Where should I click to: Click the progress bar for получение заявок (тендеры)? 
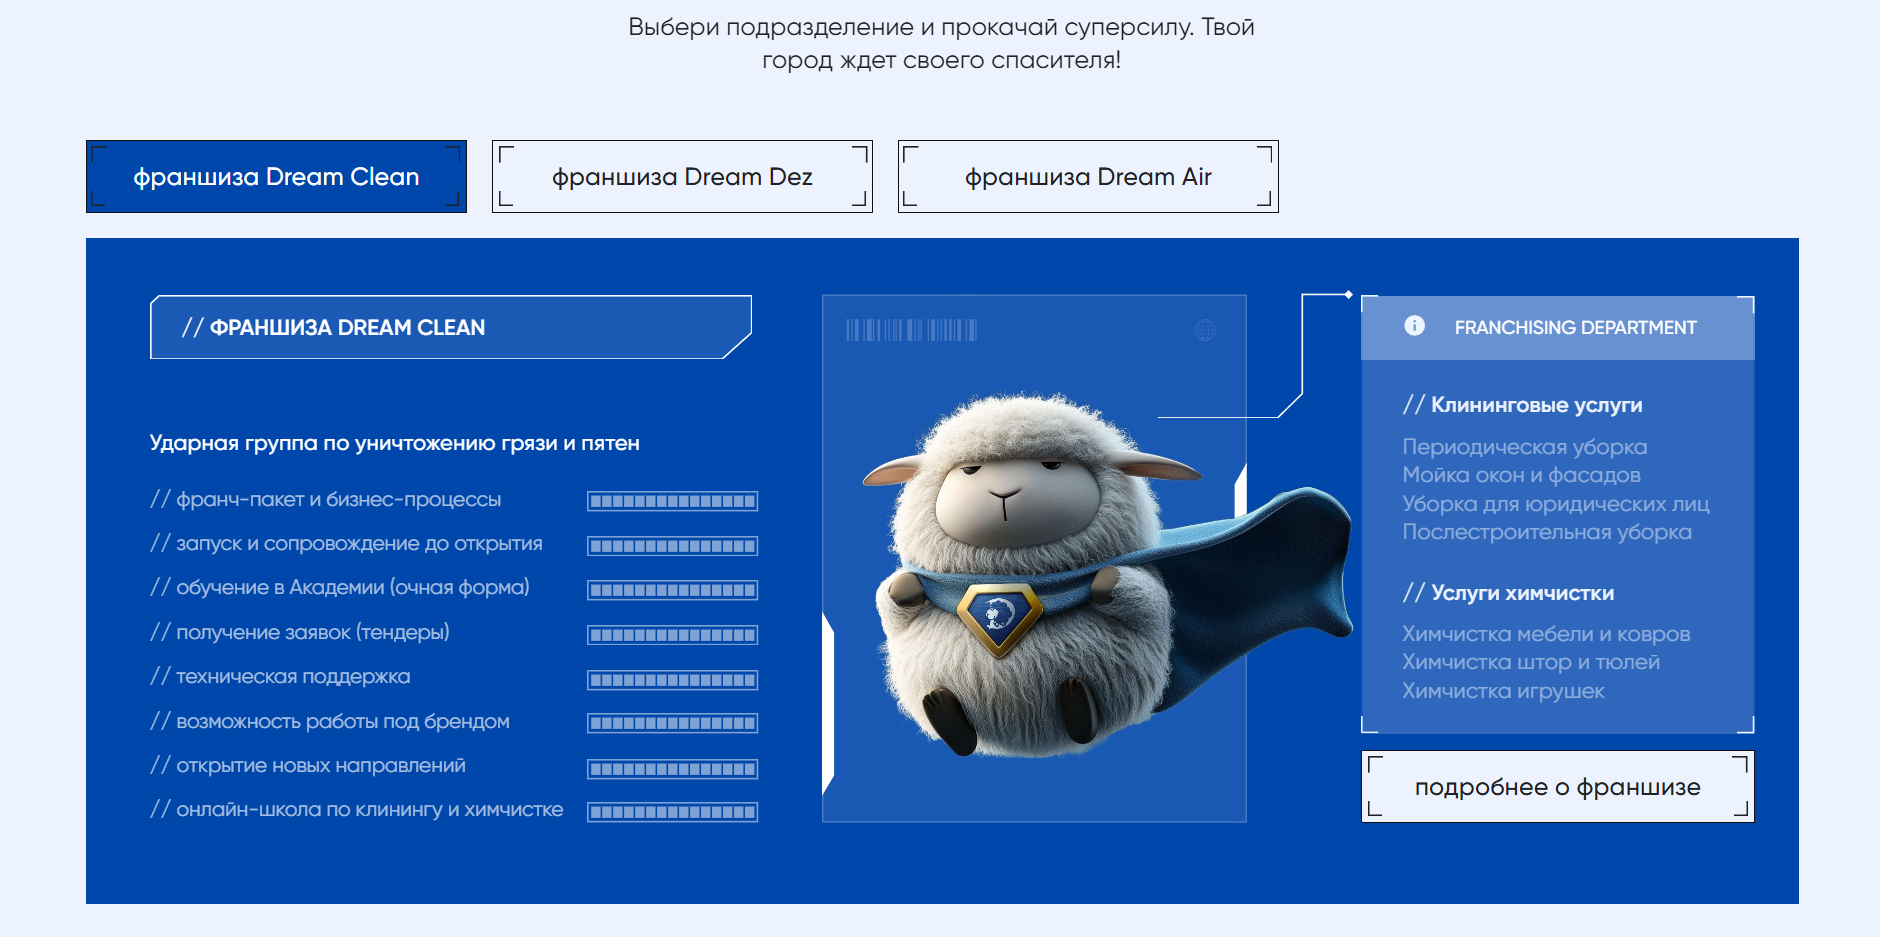pos(672,635)
